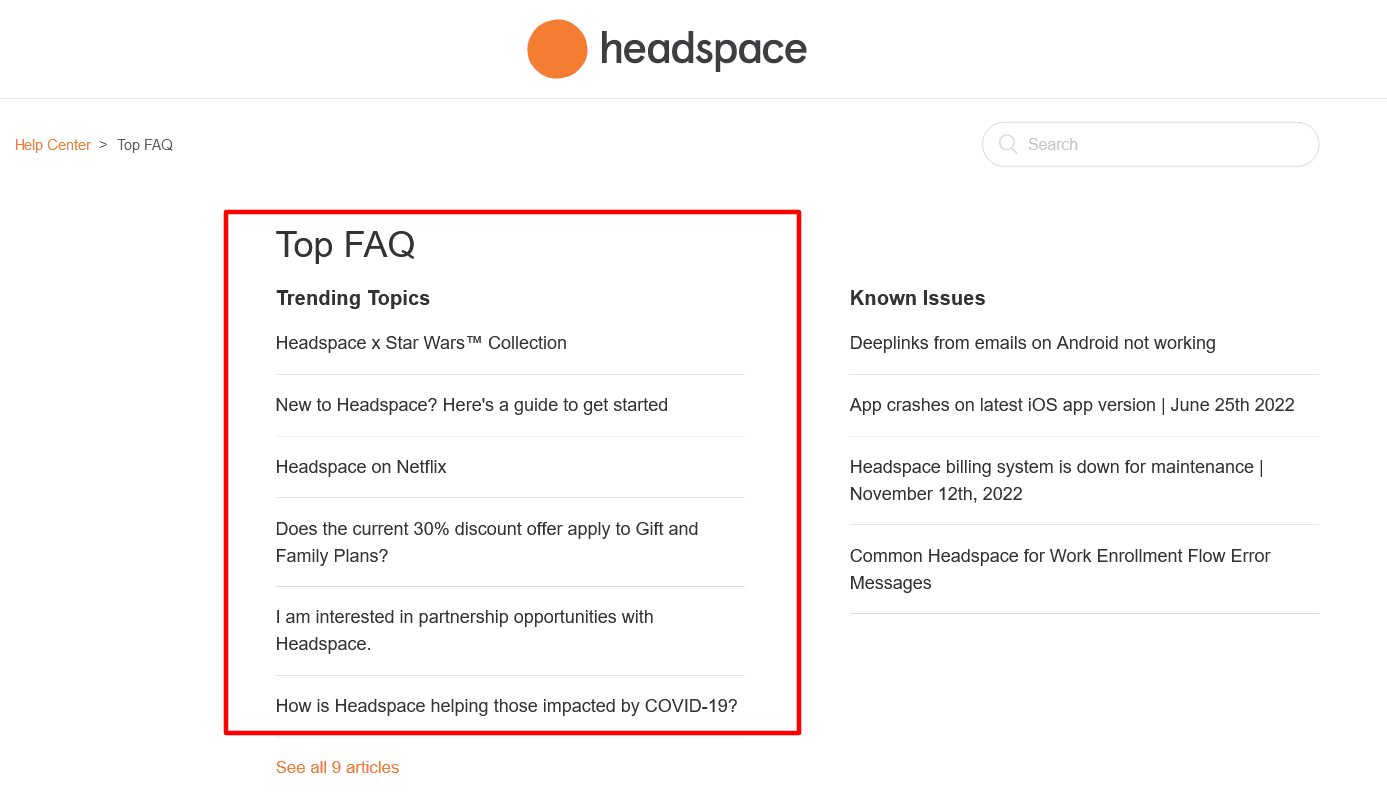Viewport: 1387px width, 792px height.
Task: Click the orange Headspace circle logo
Action: (557, 49)
